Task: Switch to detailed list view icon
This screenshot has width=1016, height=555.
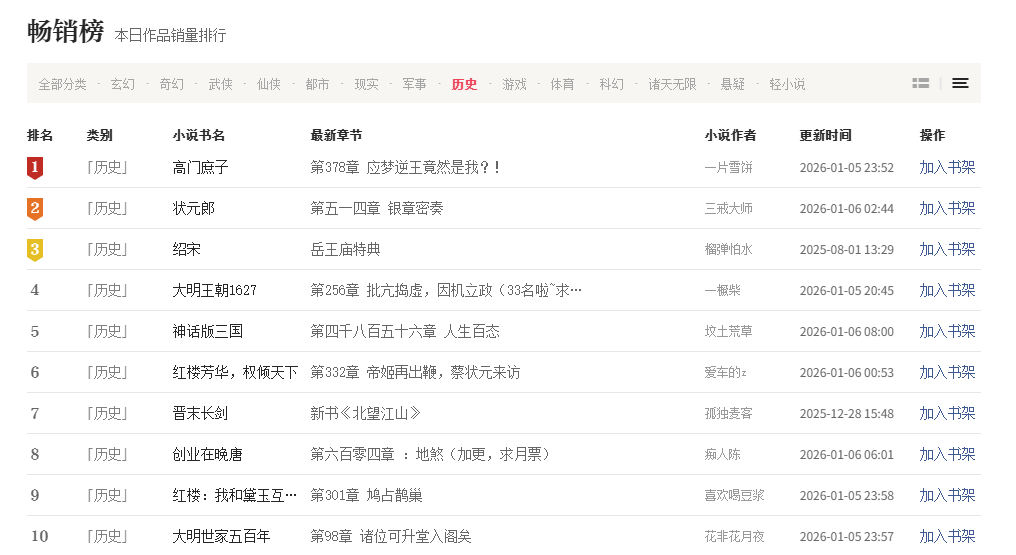Action: [921, 83]
